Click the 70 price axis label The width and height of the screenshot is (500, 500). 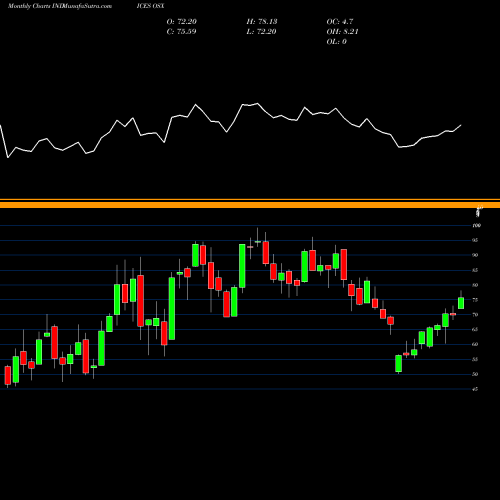pos(475,315)
